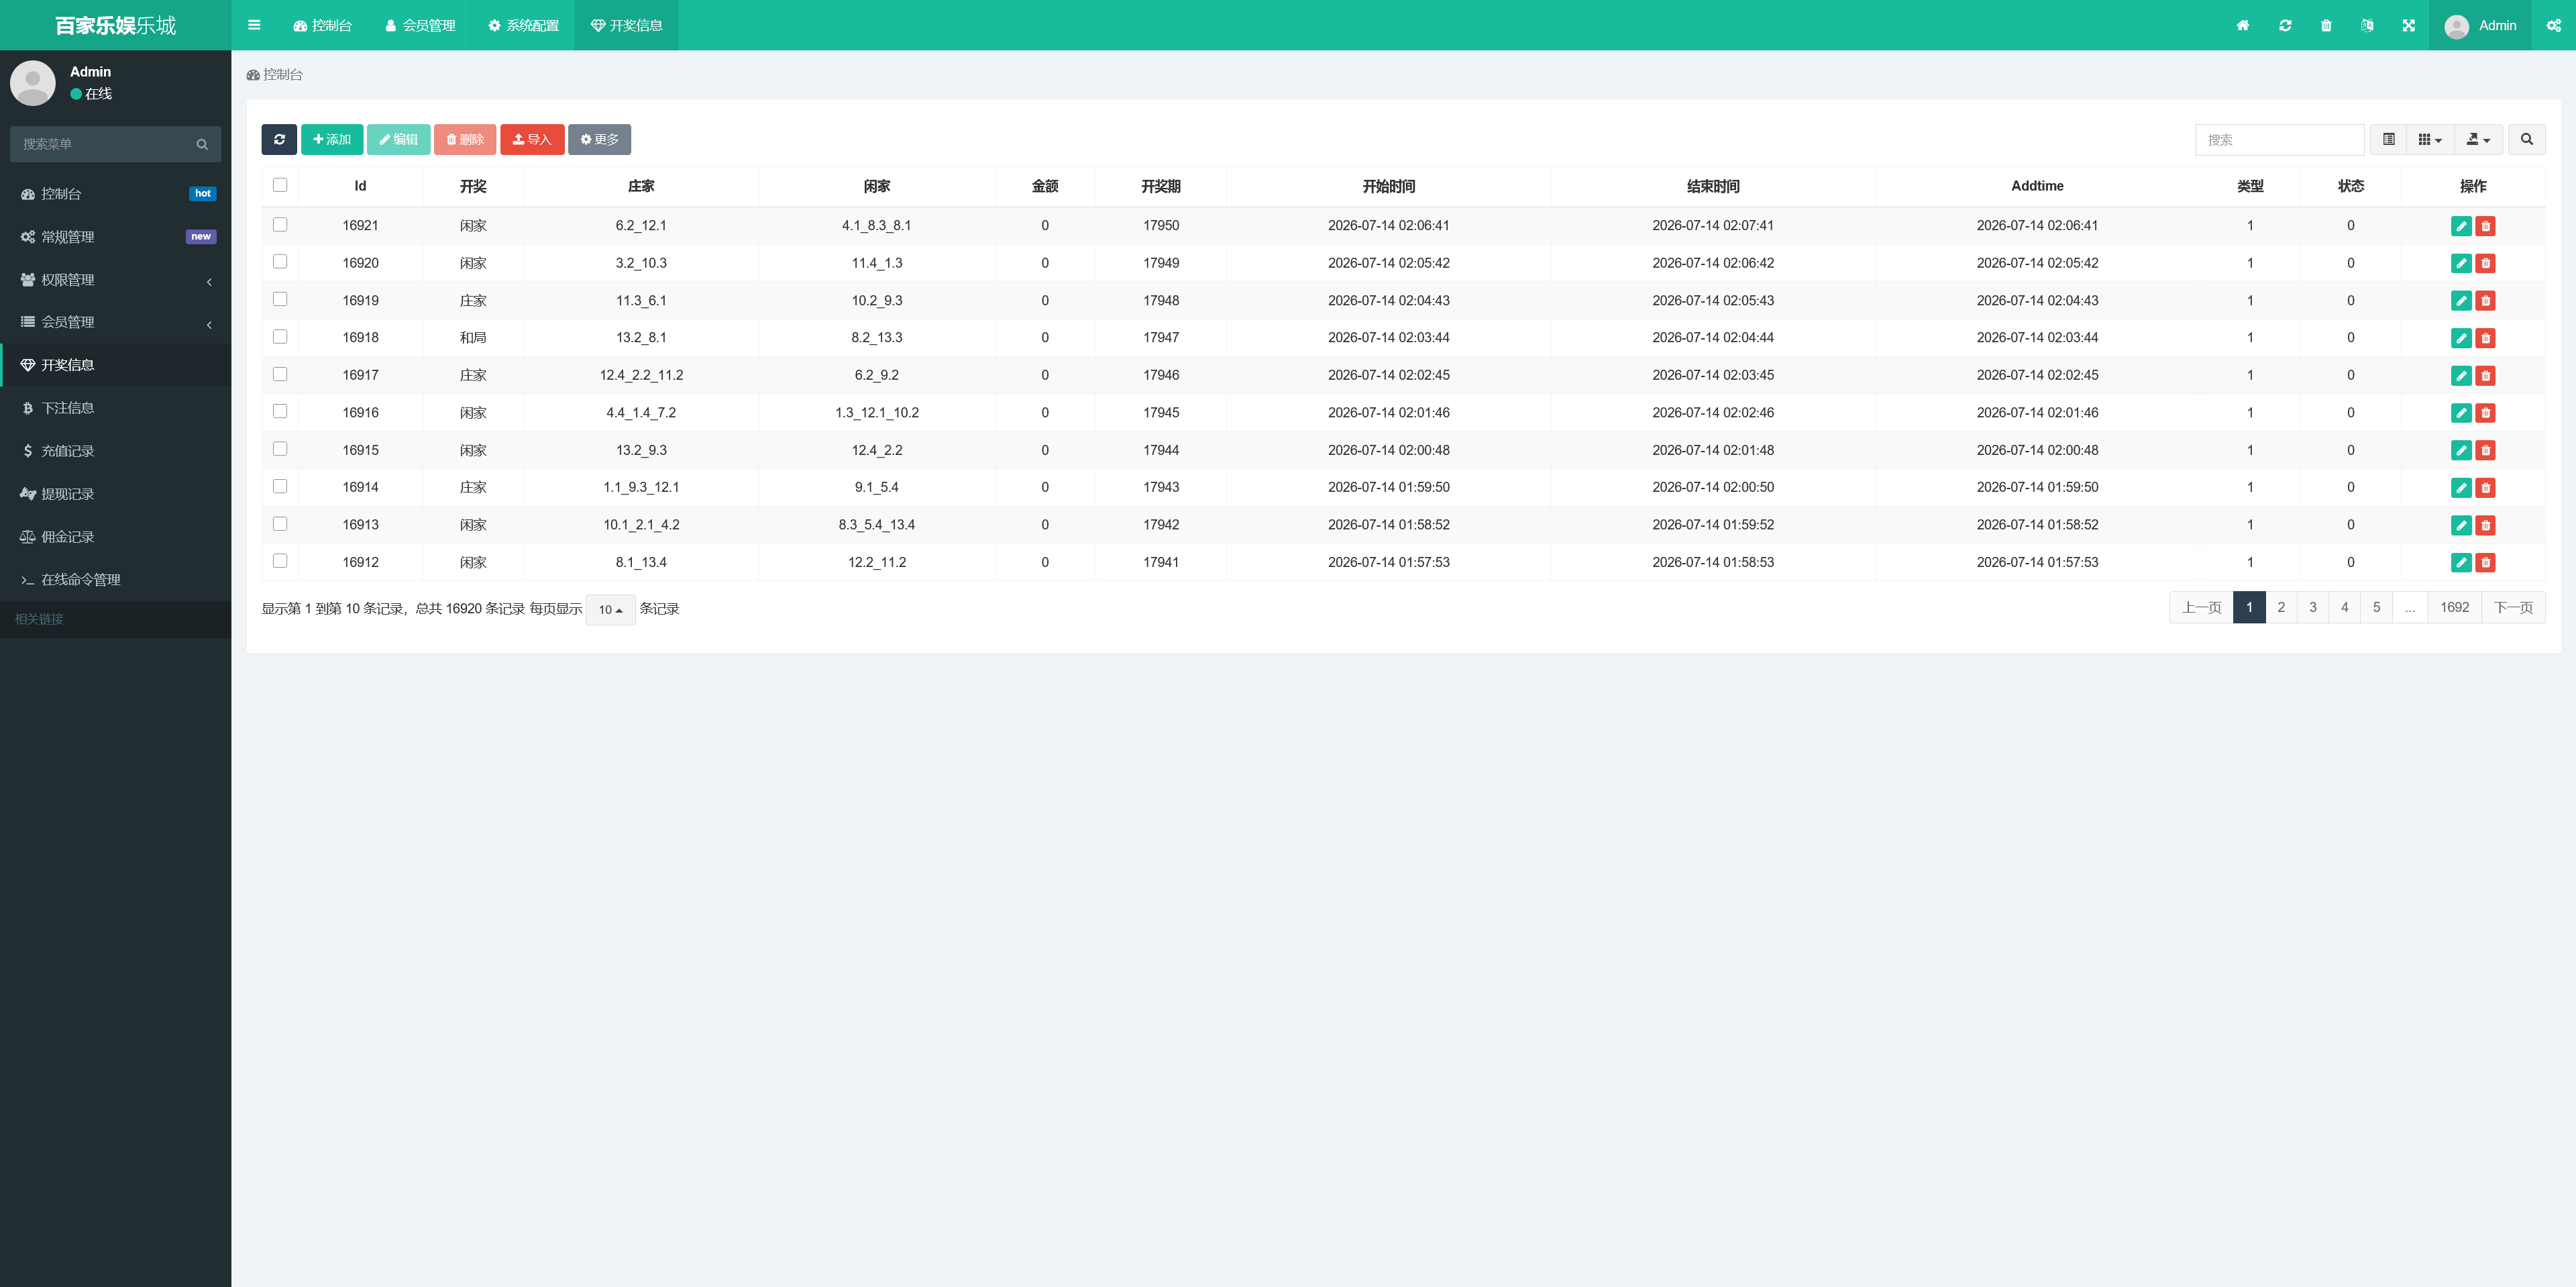Screen dimensions: 2576x1287
Task: Refresh table with dark refresh button
Action: (x=279, y=139)
